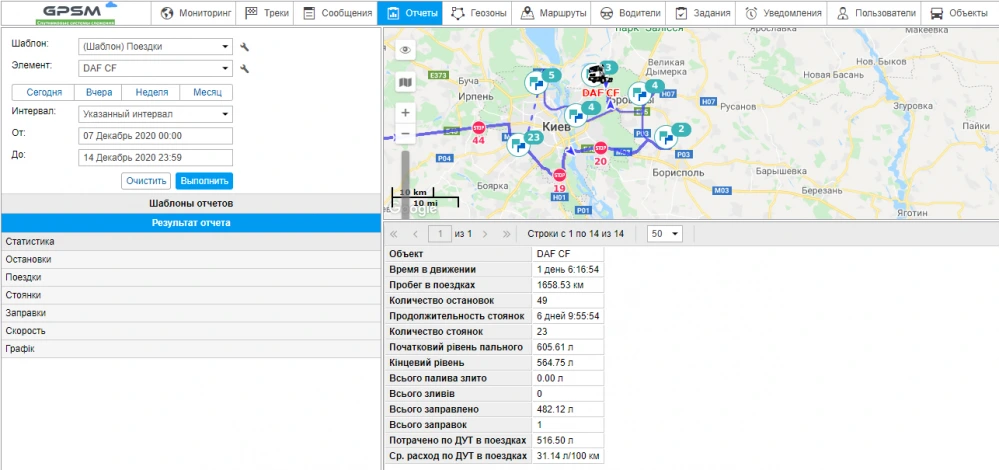Image resolution: width=1000 pixels, height=470 pixels.
Task: Click wrench icon beside Шаблон dropdown
Action: point(244,47)
